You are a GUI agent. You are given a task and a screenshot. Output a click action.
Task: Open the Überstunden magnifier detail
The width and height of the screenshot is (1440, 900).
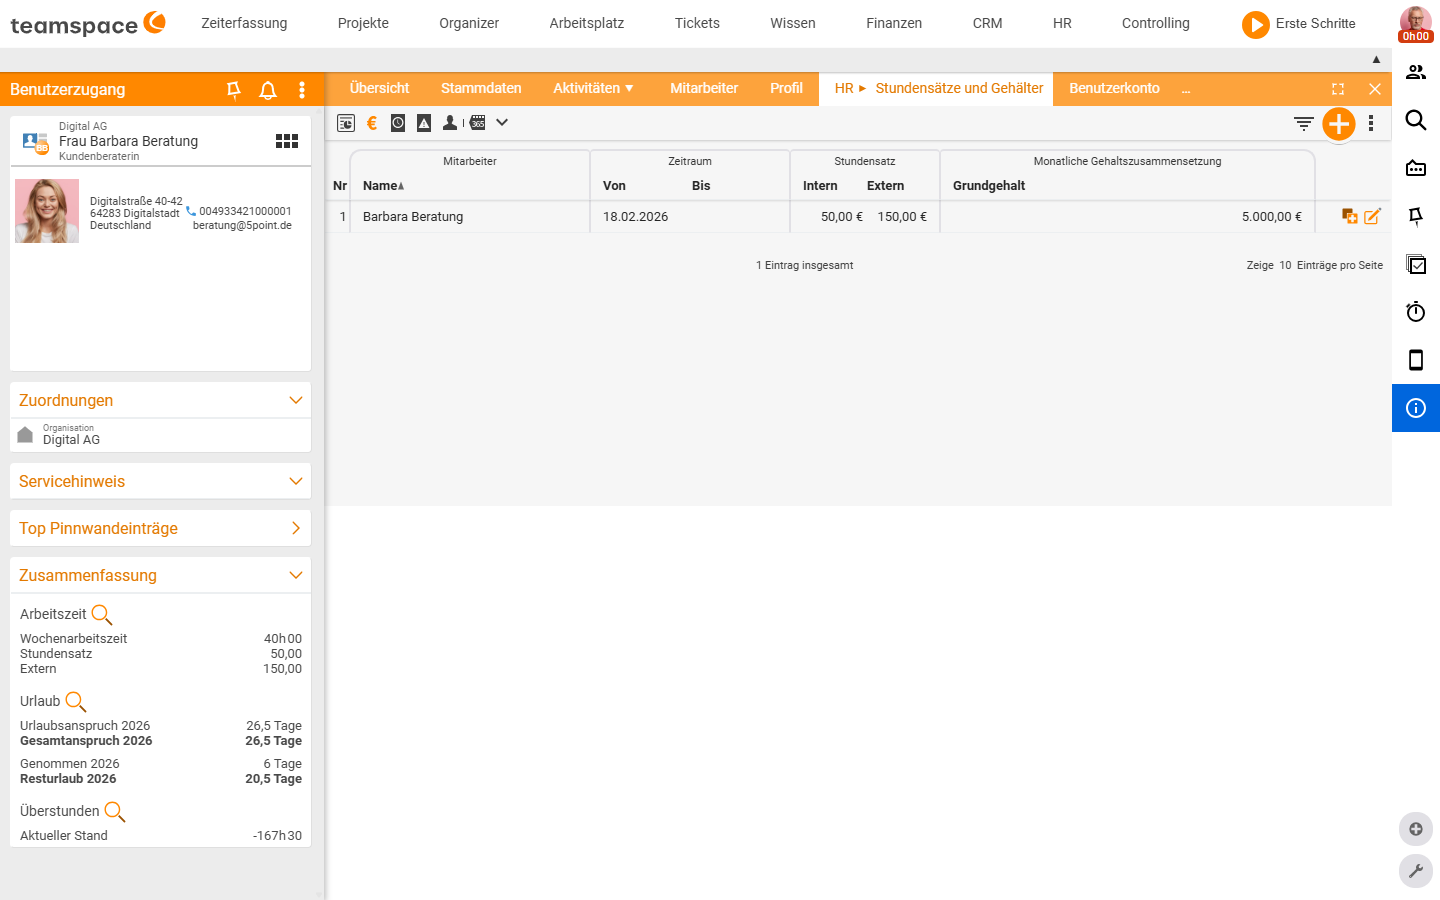point(115,811)
